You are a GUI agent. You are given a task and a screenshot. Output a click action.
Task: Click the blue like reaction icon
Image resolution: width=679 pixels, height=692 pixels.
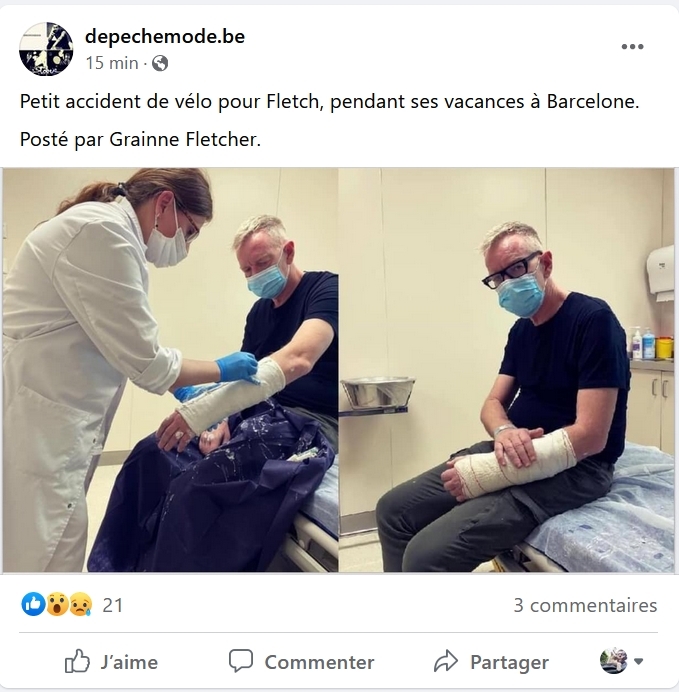[x=33, y=604]
